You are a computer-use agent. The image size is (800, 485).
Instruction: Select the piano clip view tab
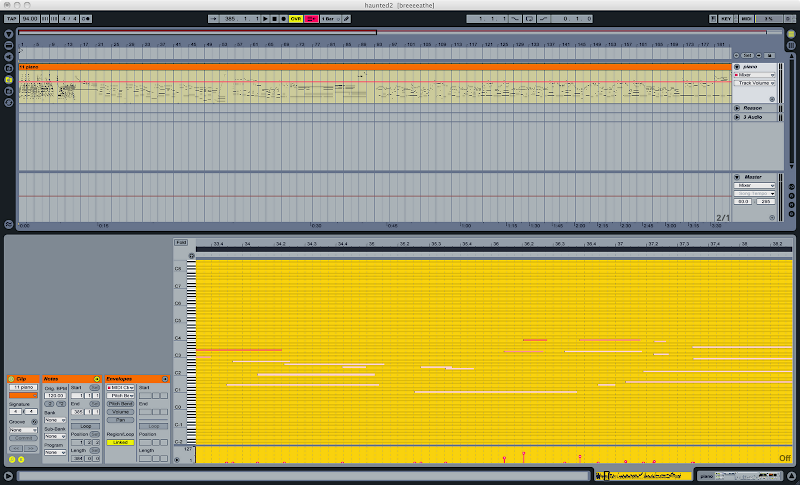[708, 475]
